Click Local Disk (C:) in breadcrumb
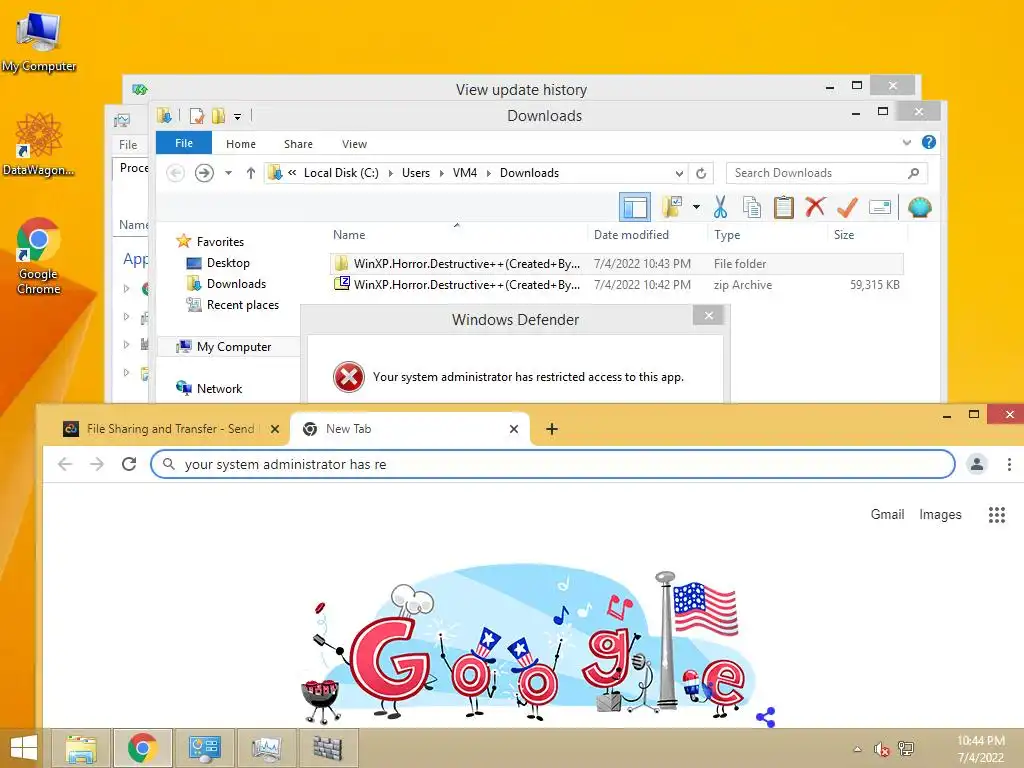 tap(341, 173)
